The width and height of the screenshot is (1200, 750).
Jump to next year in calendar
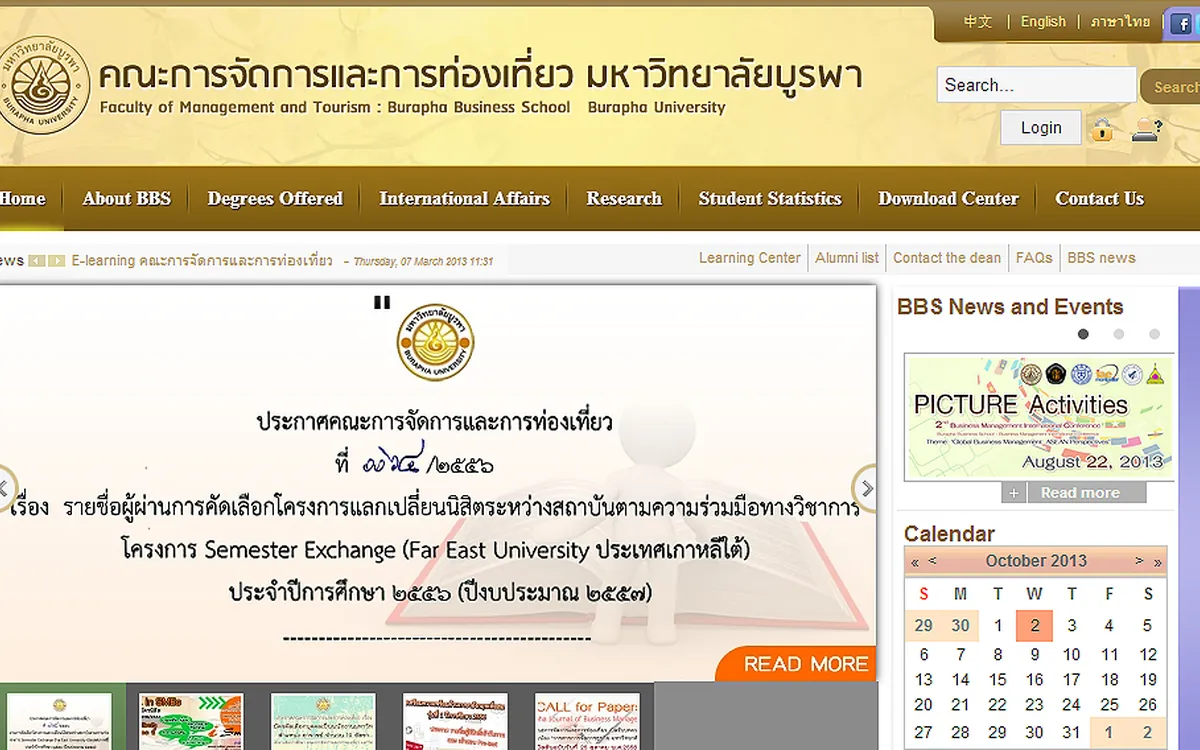point(1157,562)
